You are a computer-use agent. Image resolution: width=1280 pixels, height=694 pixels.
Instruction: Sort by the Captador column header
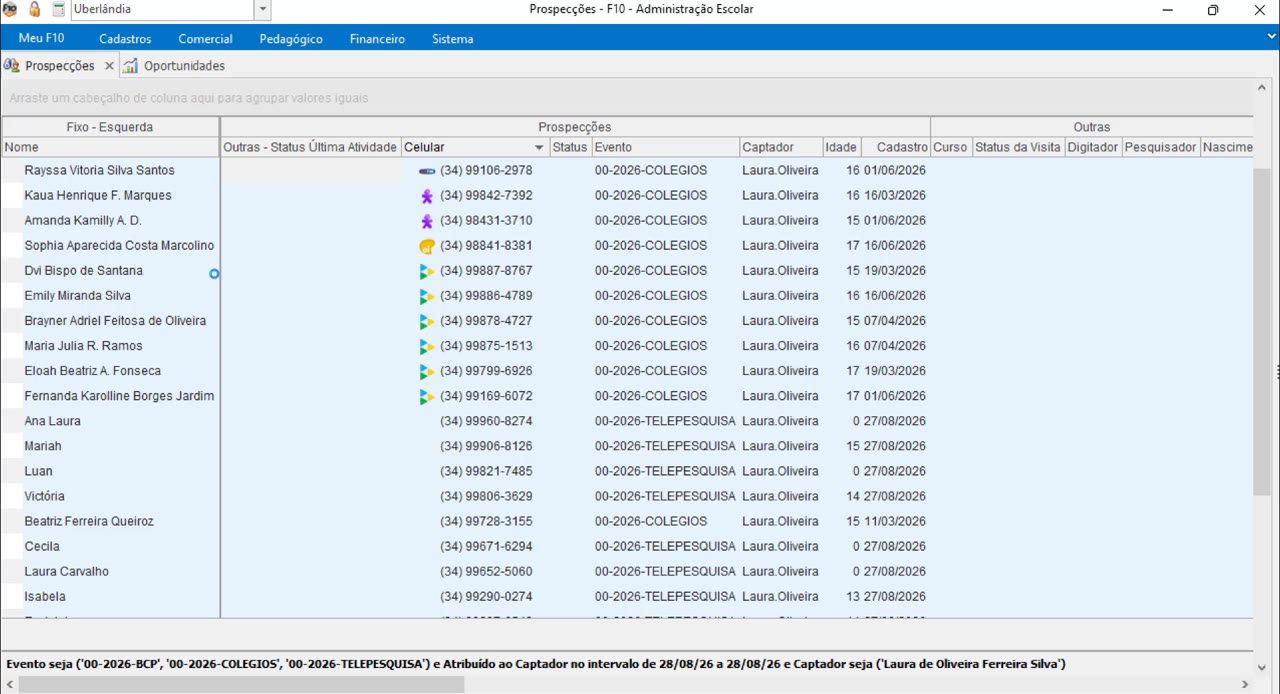[x=781, y=147]
